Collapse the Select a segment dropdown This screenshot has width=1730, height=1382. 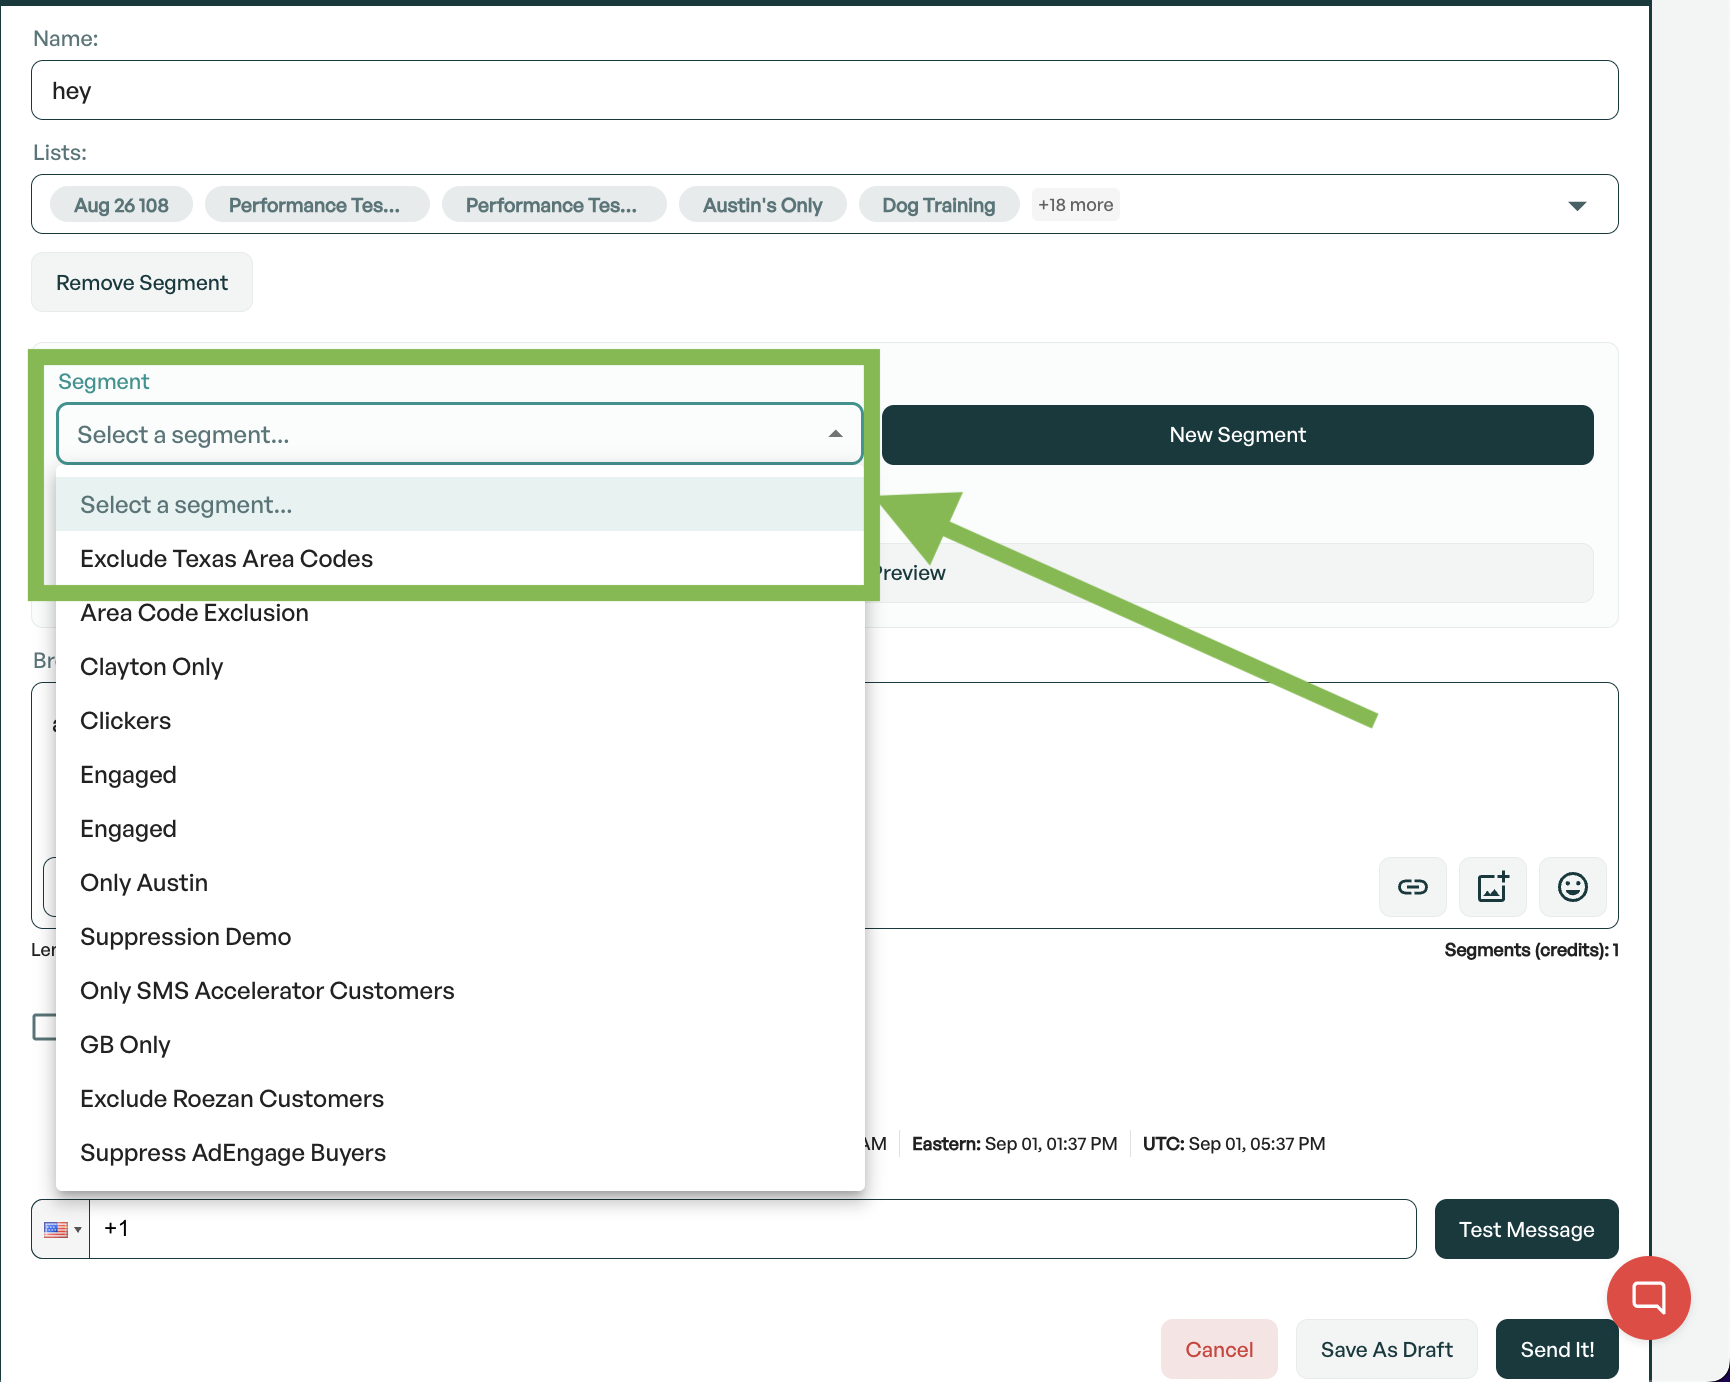click(835, 434)
